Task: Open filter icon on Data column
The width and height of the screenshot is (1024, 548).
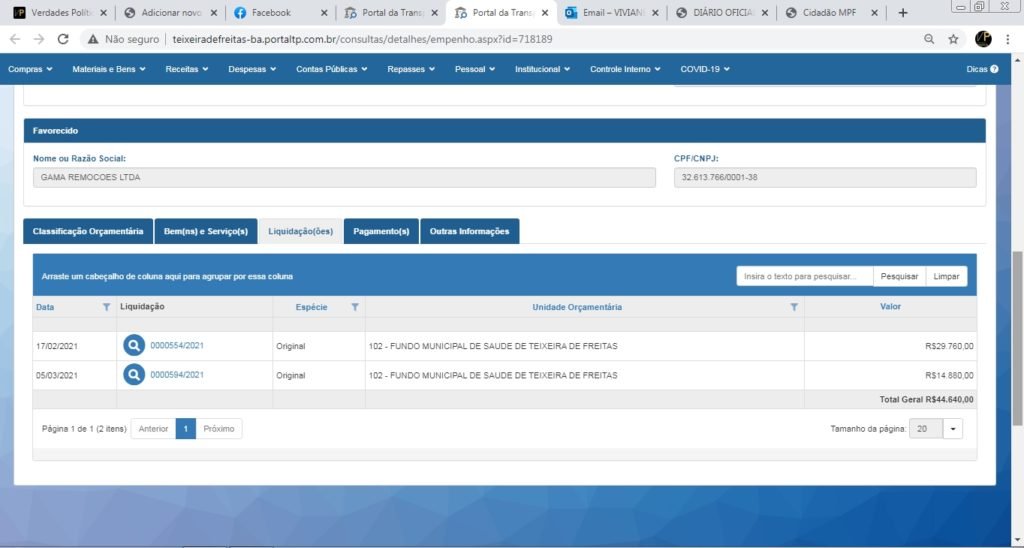Action: click(107, 307)
